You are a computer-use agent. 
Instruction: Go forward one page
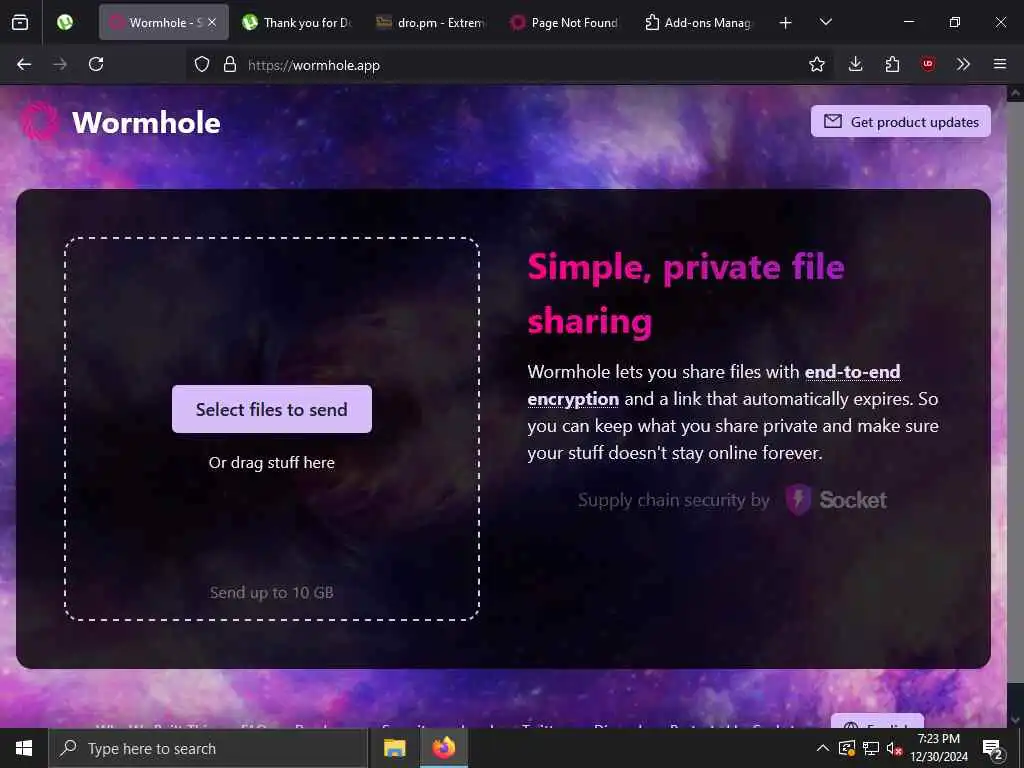tap(60, 64)
